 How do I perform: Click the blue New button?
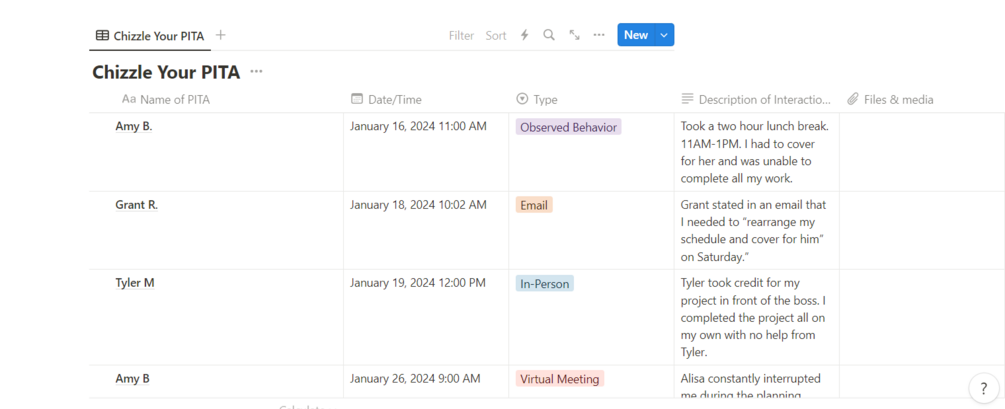[635, 35]
